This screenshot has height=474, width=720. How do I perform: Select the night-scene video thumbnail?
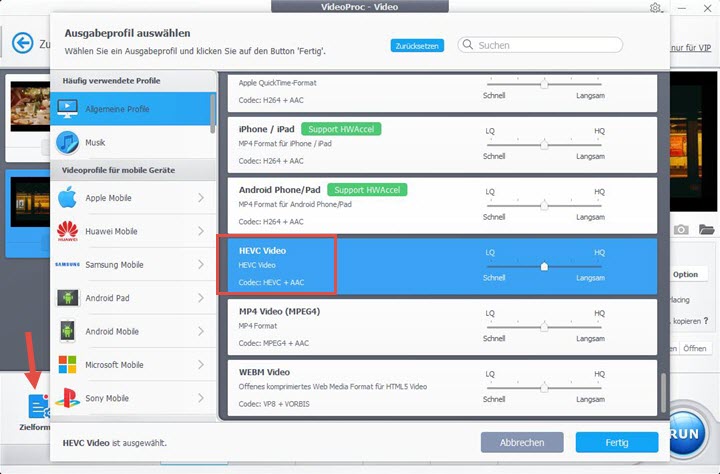tap(30, 202)
